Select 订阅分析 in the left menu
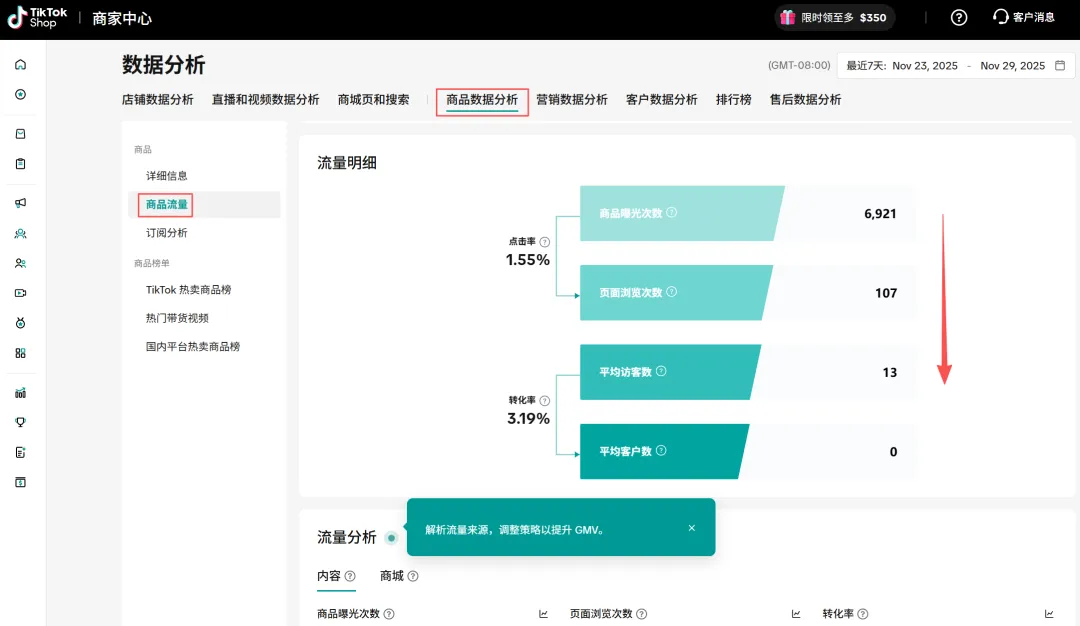1080x626 pixels. point(166,233)
